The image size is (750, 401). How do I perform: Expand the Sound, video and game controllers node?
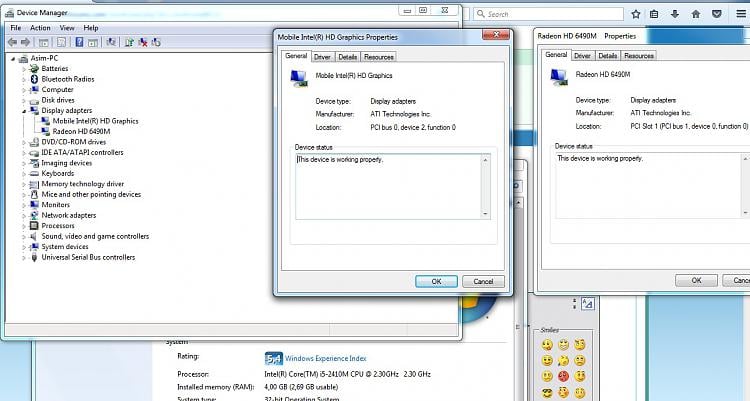24,236
